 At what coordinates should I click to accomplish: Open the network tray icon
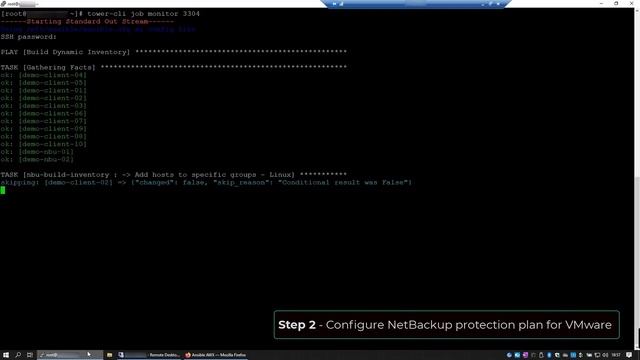pos(597,355)
